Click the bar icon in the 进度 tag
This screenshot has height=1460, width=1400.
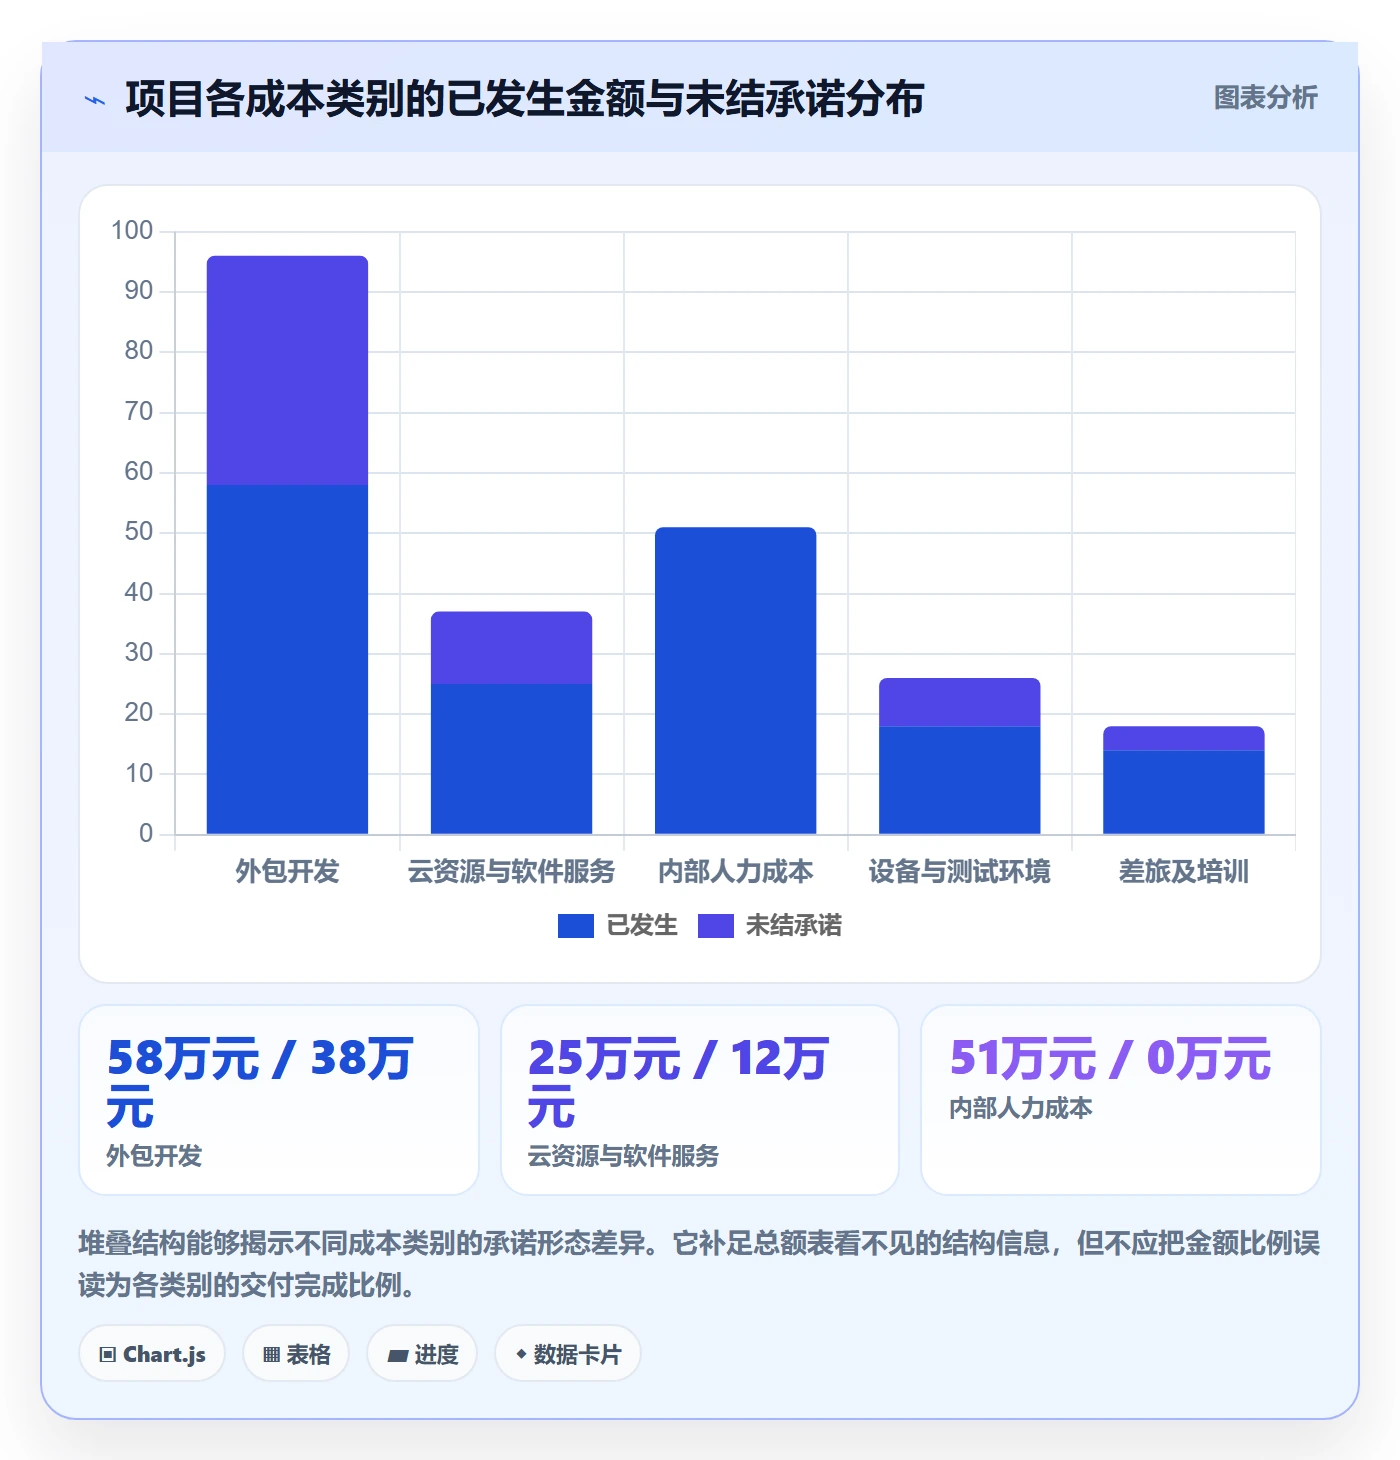pos(398,1356)
